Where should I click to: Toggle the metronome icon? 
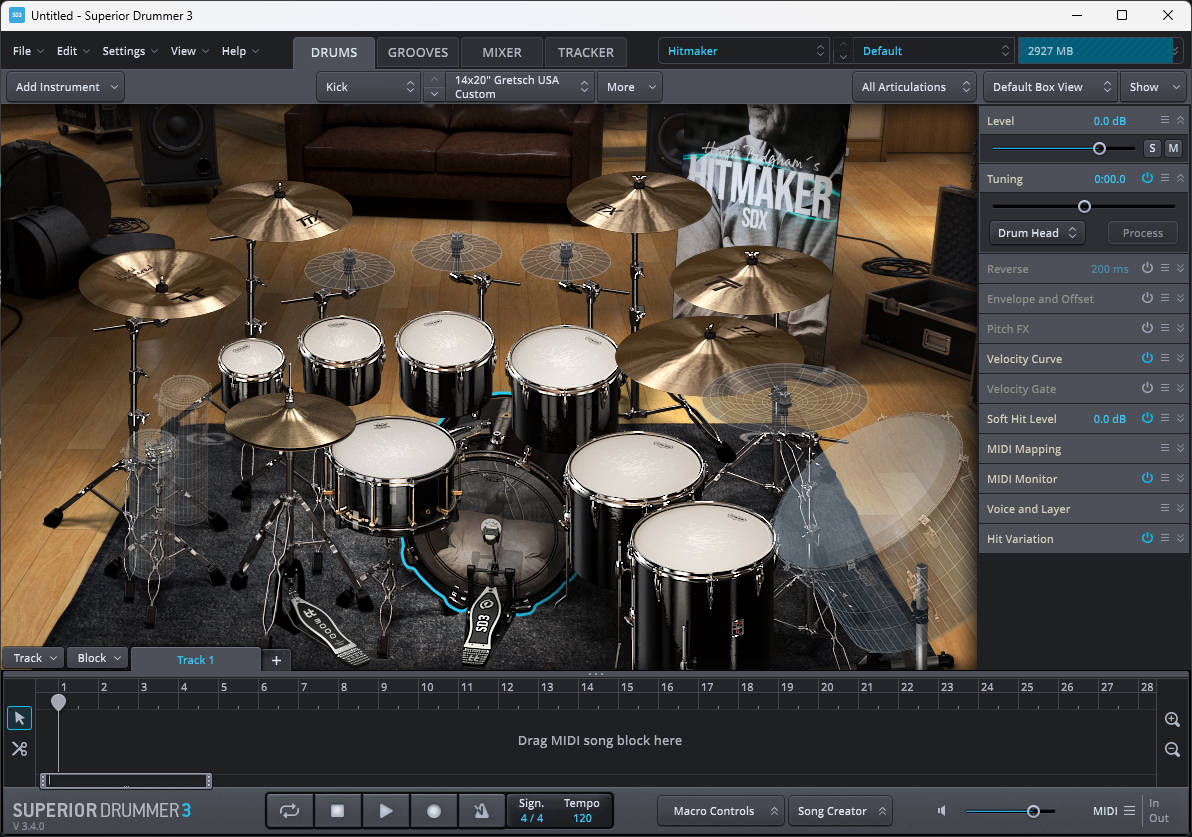pos(481,811)
